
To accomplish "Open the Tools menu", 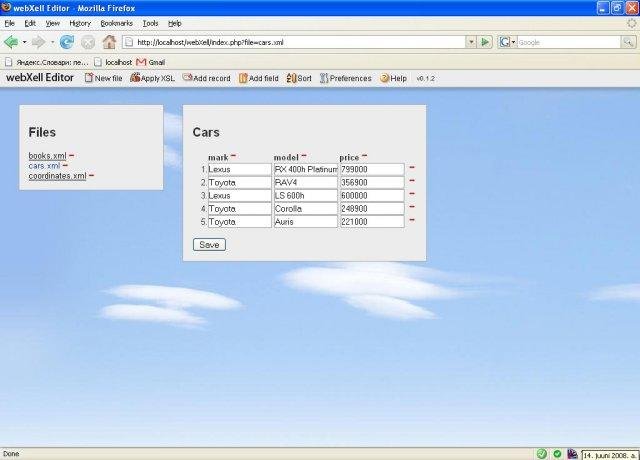I will pyautogui.click(x=150, y=23).
